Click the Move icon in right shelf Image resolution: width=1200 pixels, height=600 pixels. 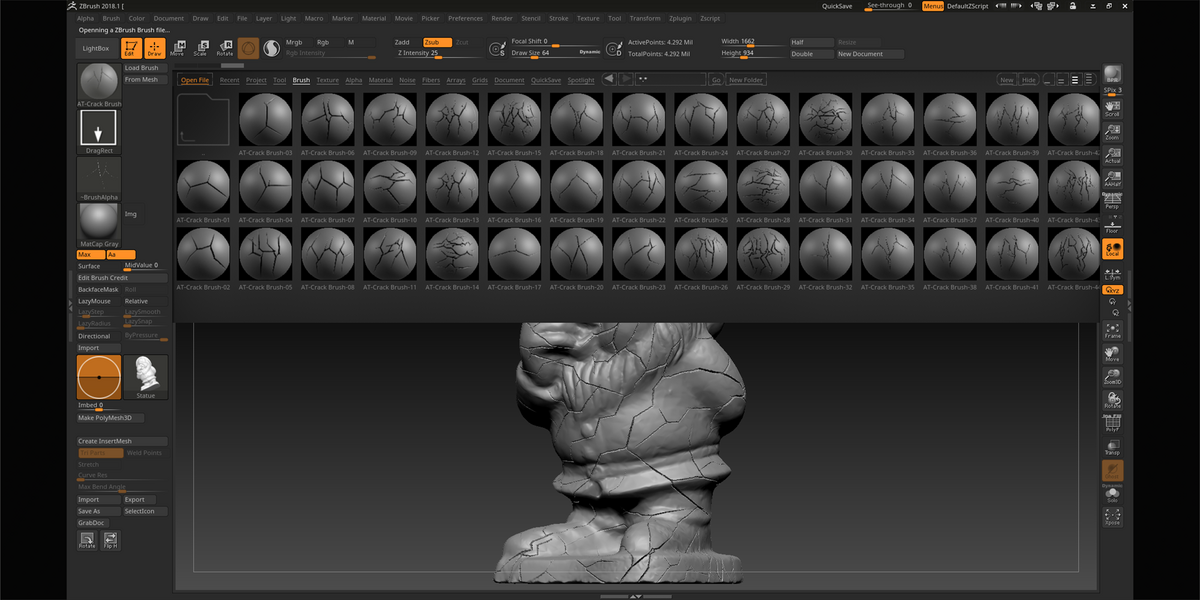pos(1112,353)
